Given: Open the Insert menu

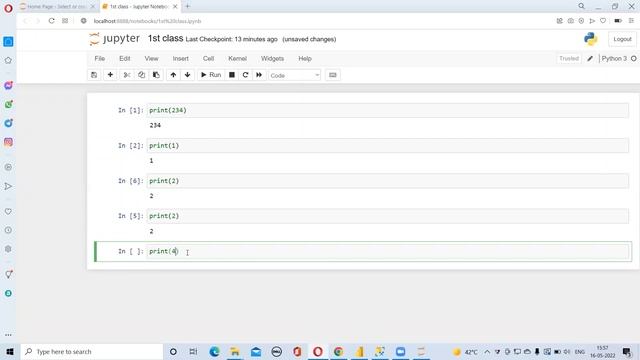Looking at the screenshot, I should click(180, 59).
